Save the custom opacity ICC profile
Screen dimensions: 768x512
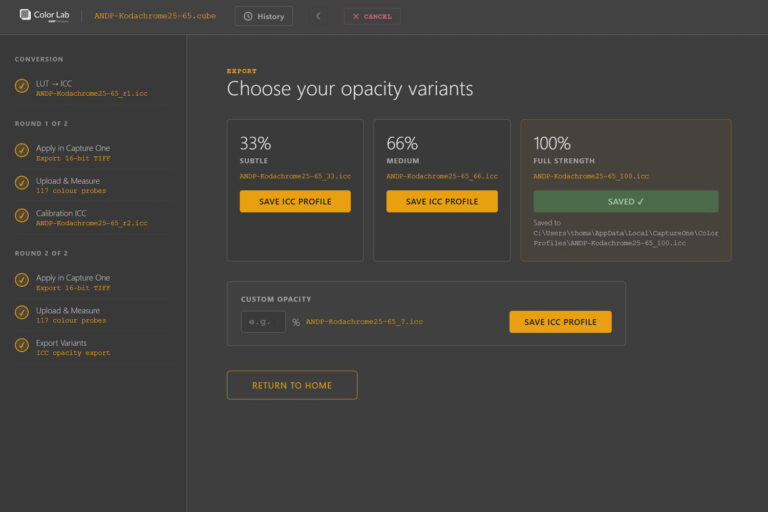point(560,322)
